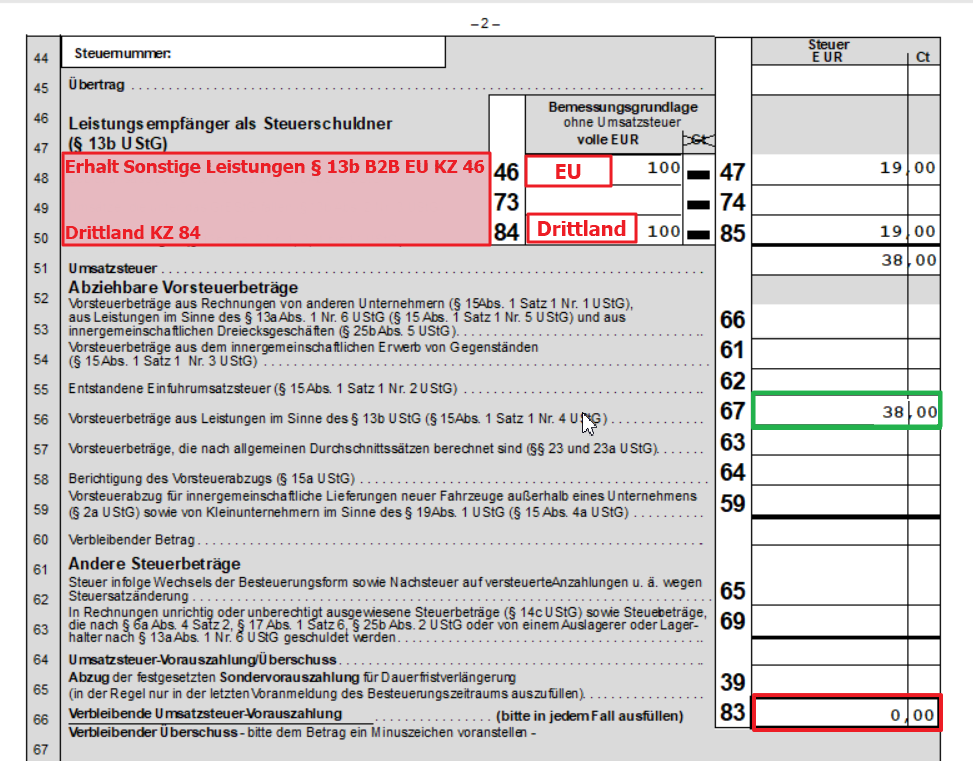
Task: Click the 'Umsatzsteuer' label on line 51
Action: tap(112, 269)
